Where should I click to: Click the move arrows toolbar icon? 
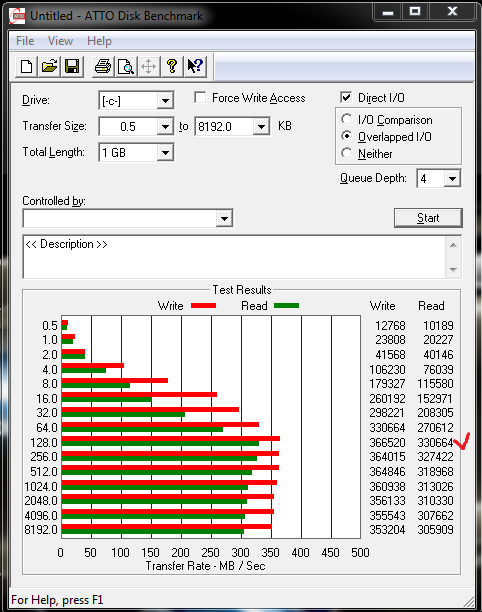[149, 66]
